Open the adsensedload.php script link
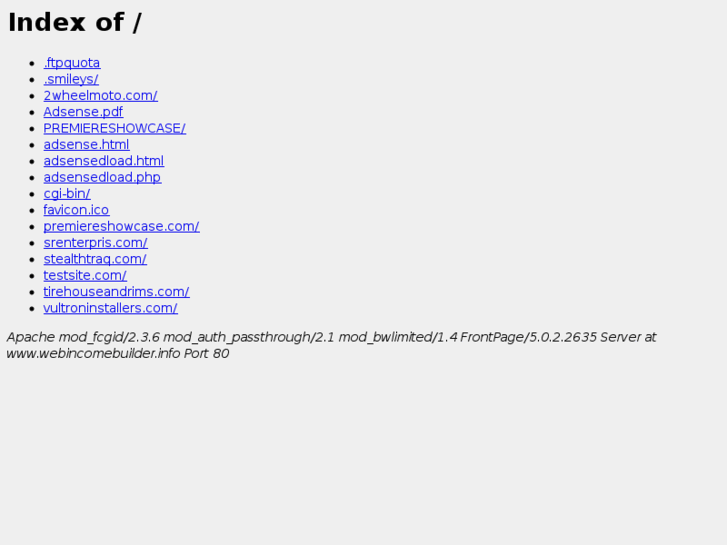Viewport: 727px width, 545px height. 102,177
